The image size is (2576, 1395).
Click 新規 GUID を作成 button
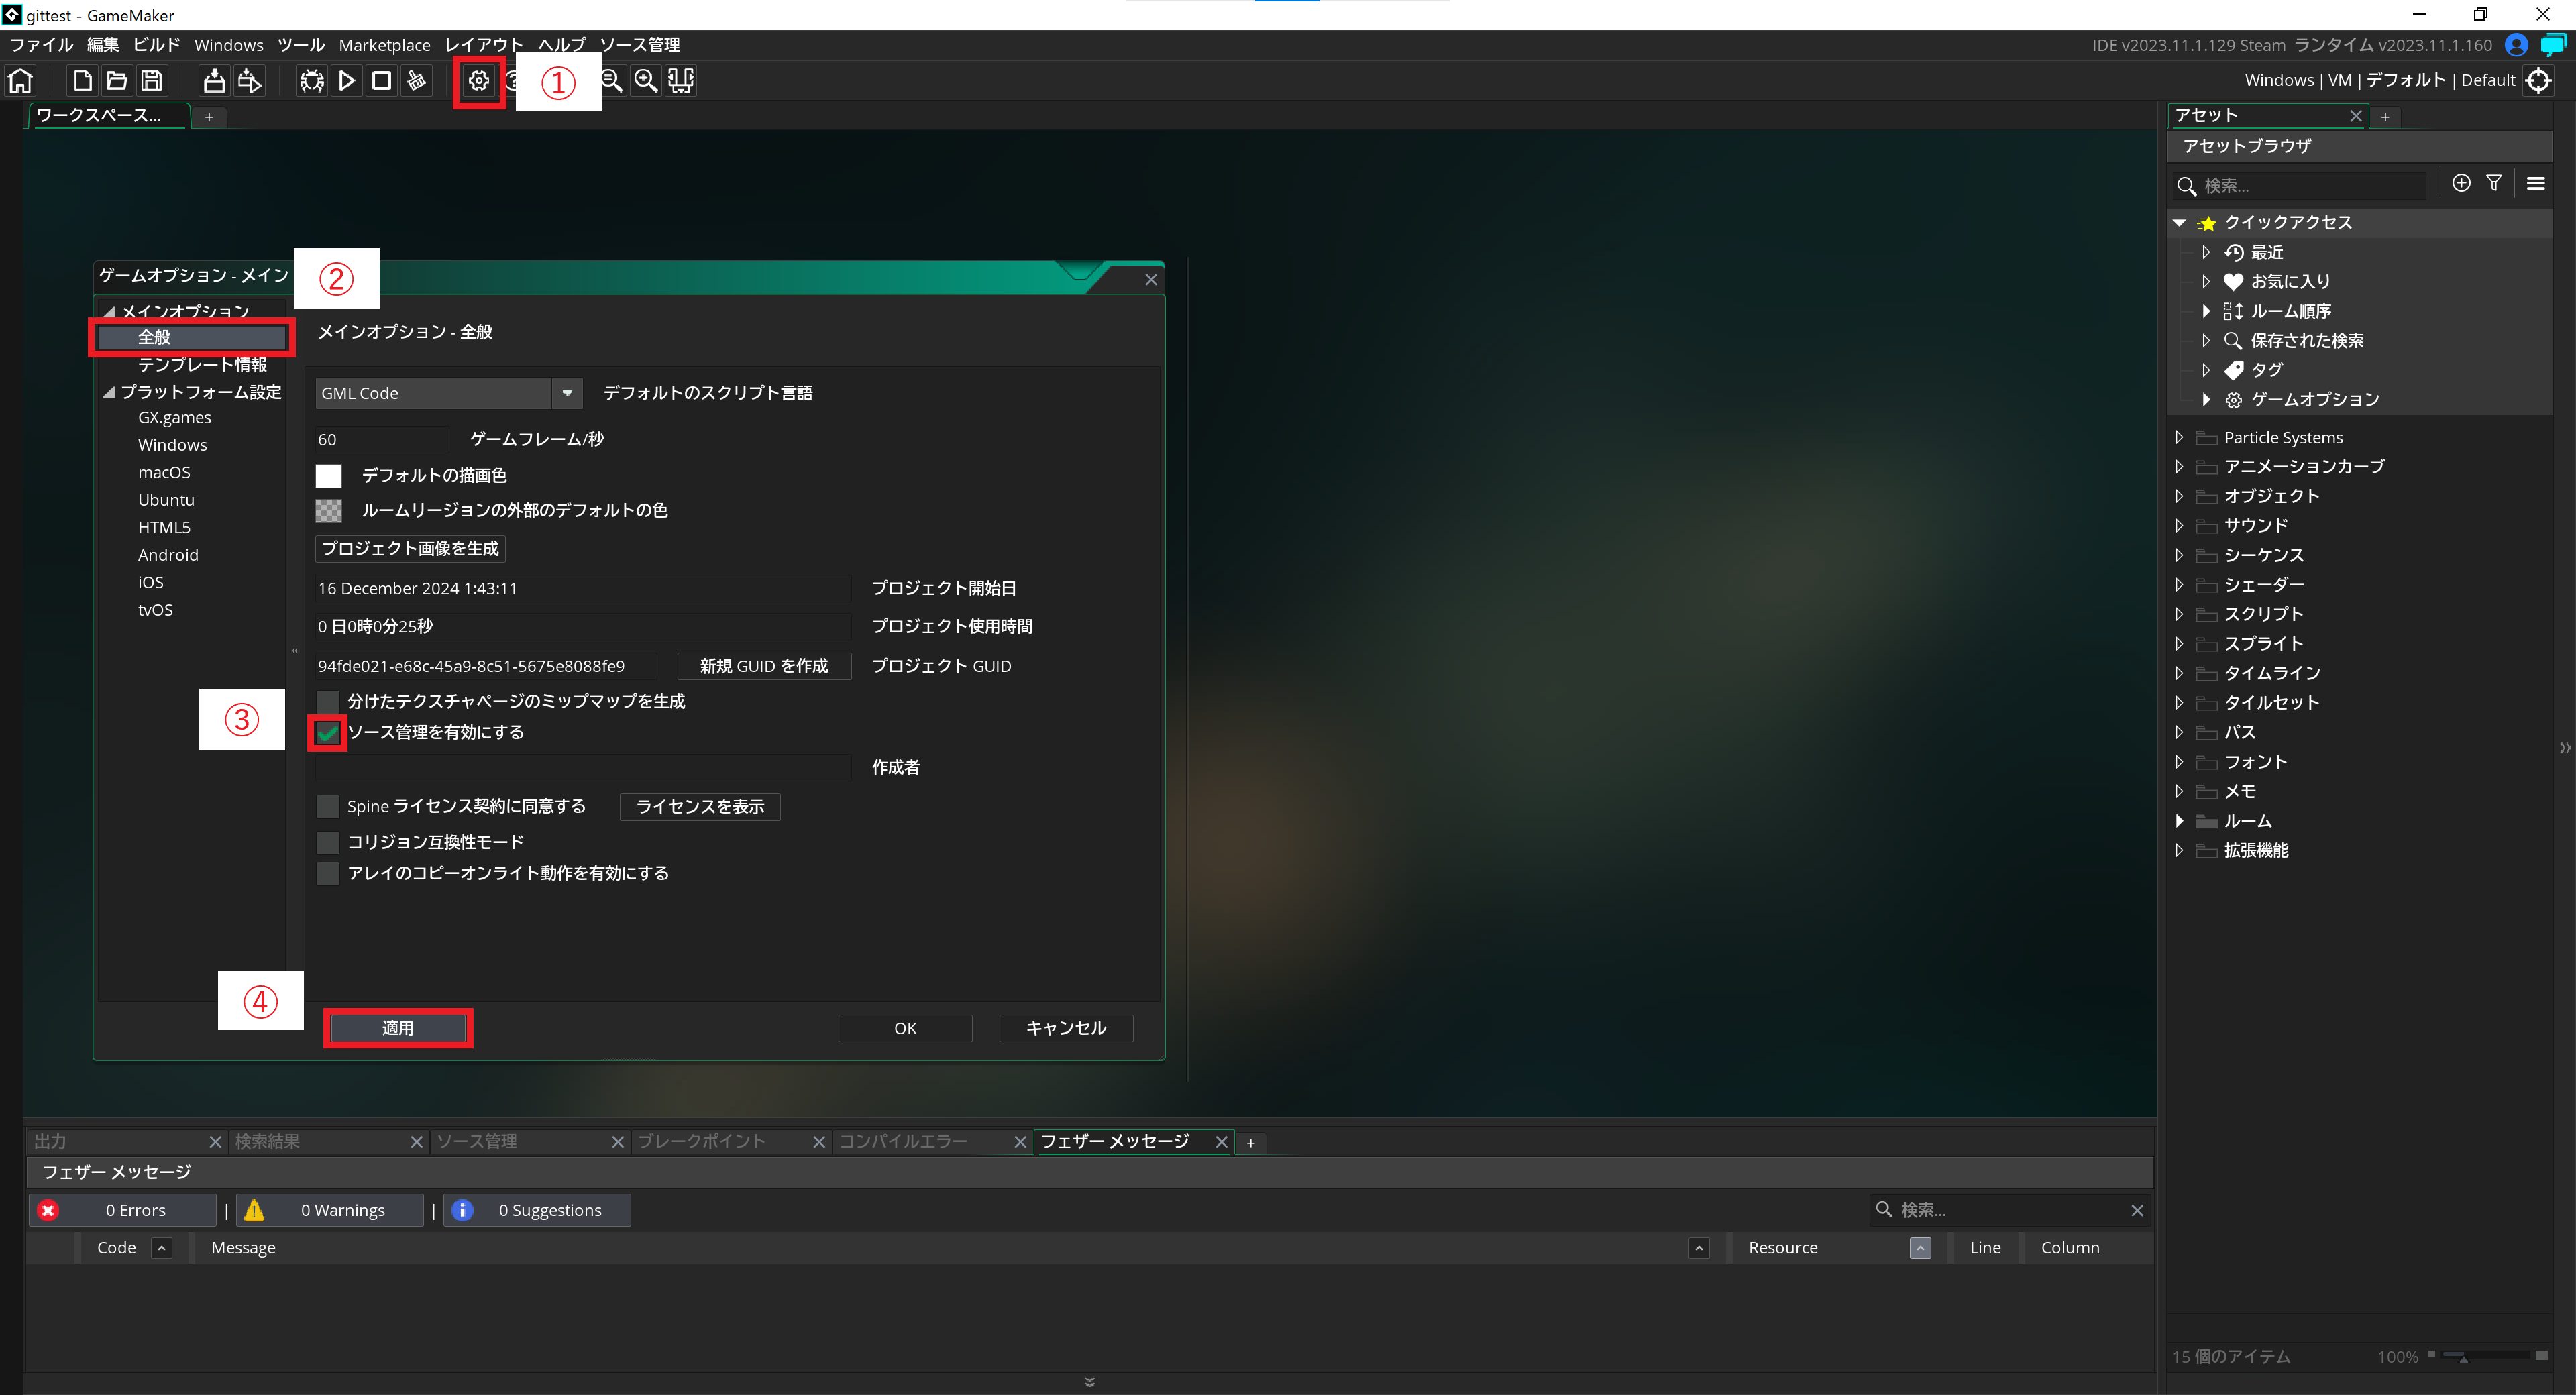(764, 666)
